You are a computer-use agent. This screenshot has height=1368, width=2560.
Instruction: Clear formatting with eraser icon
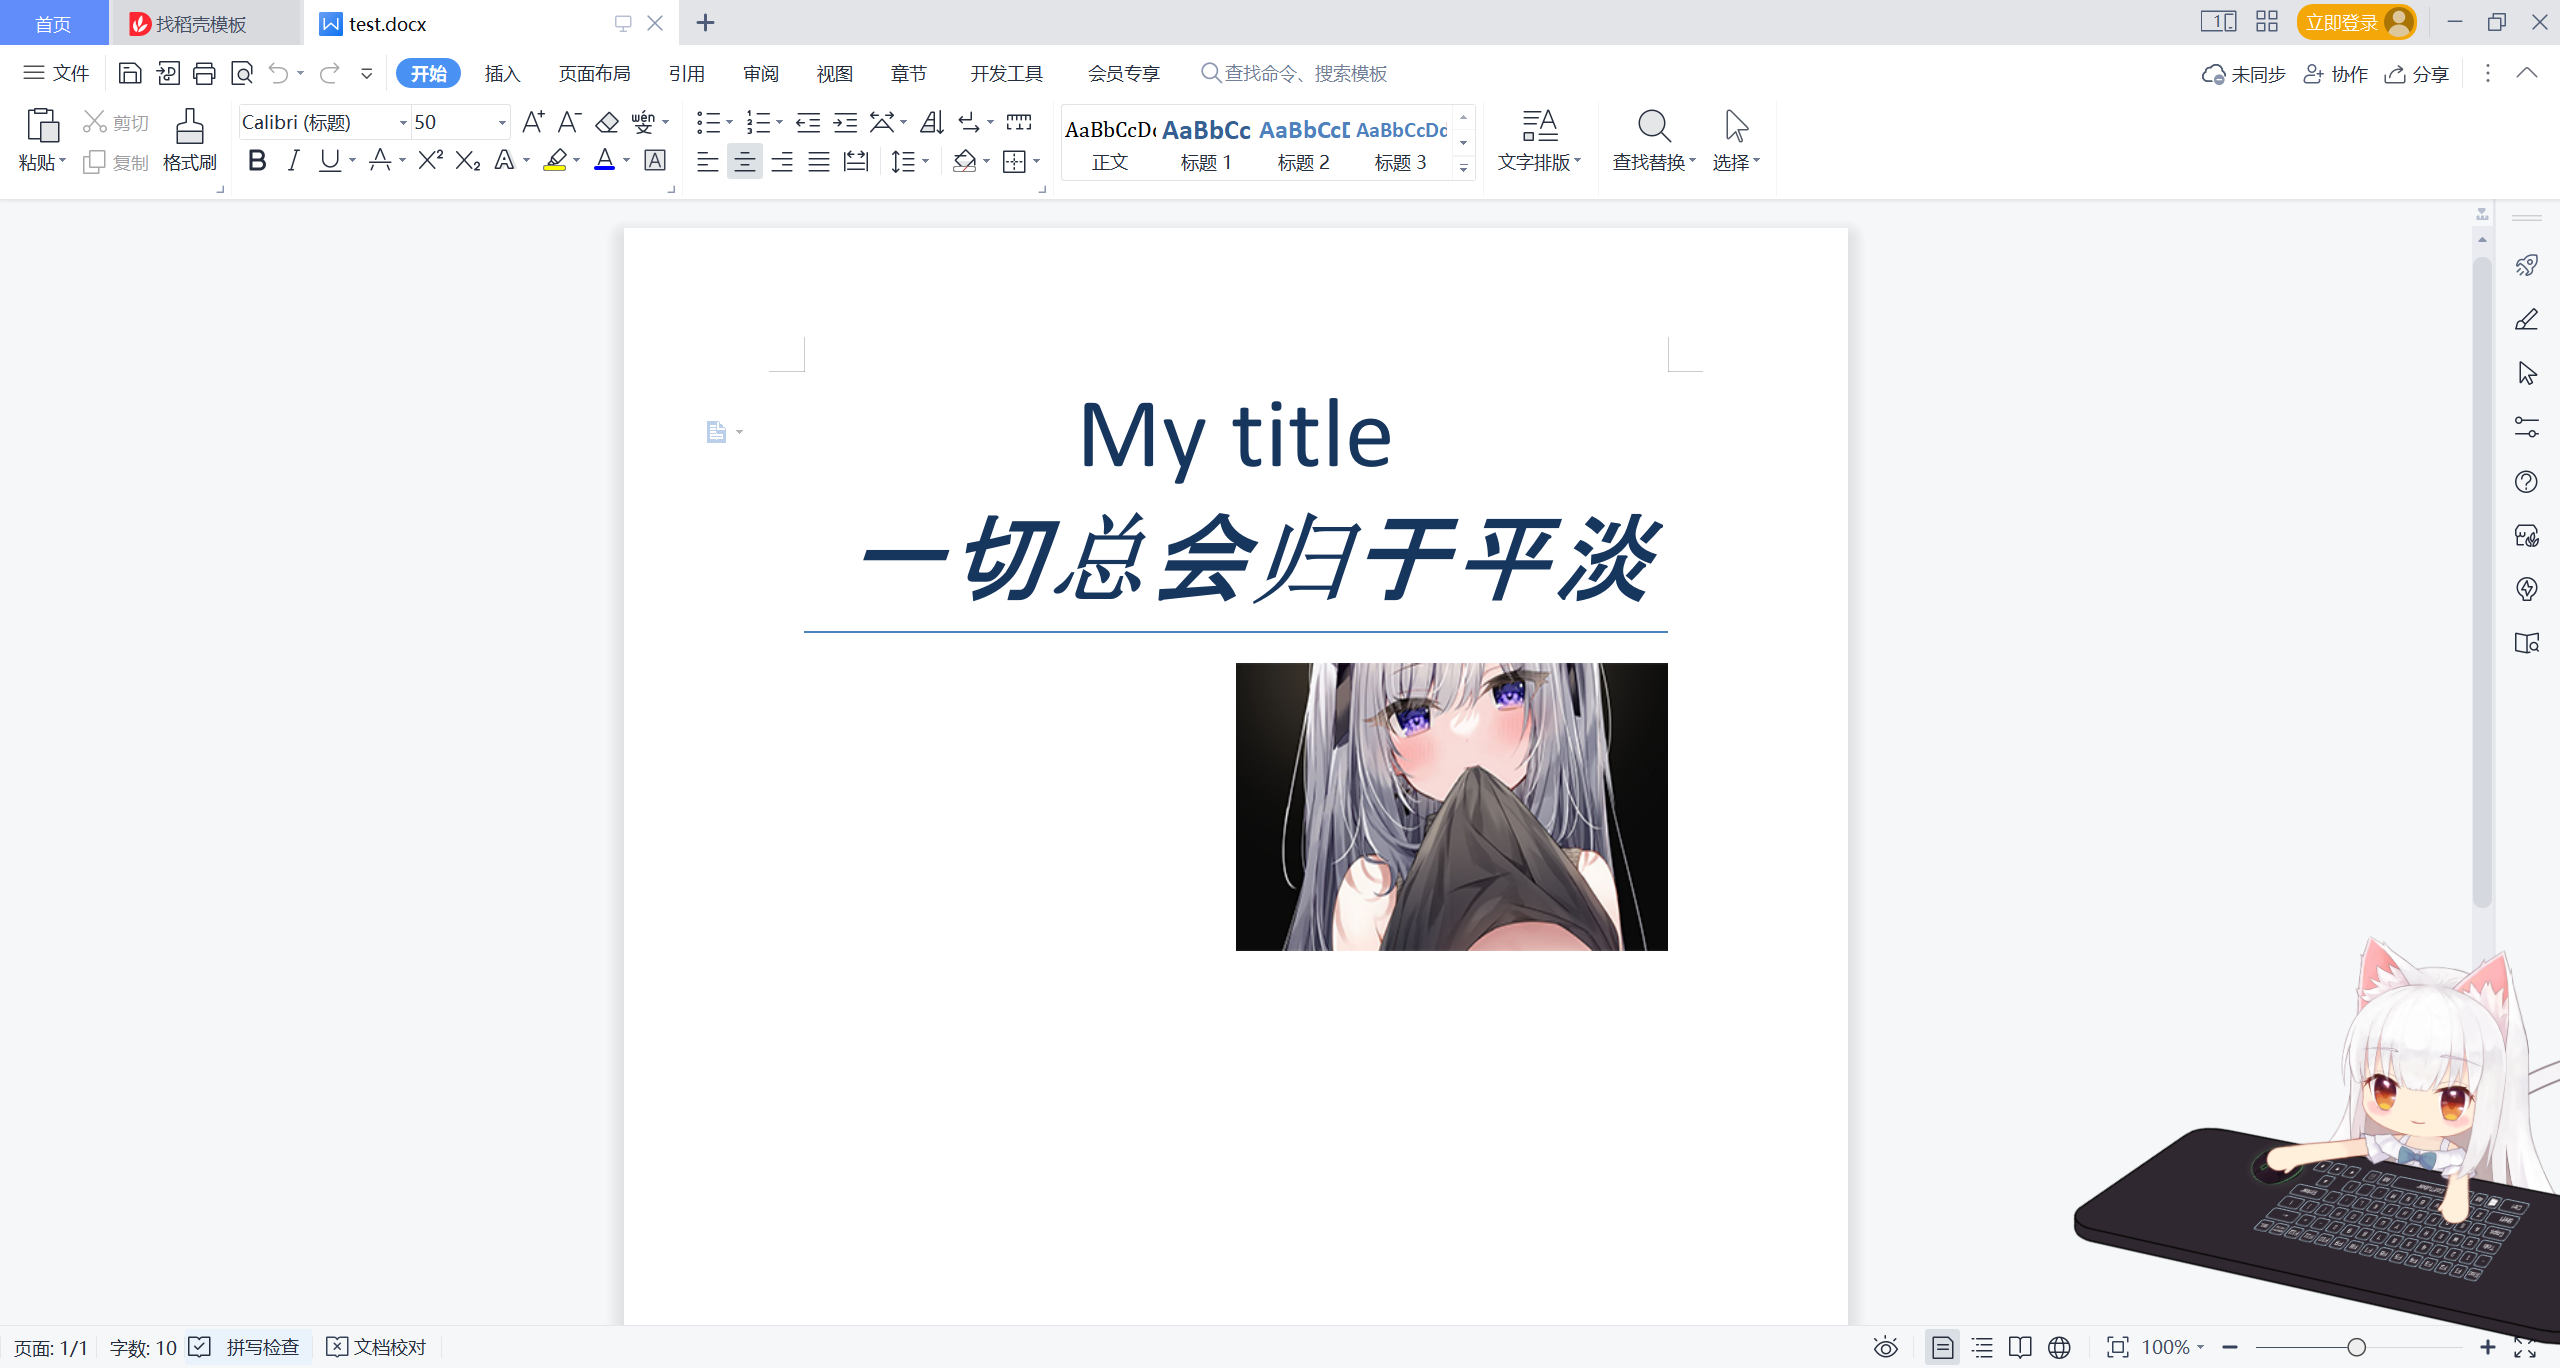click(607, 122)
